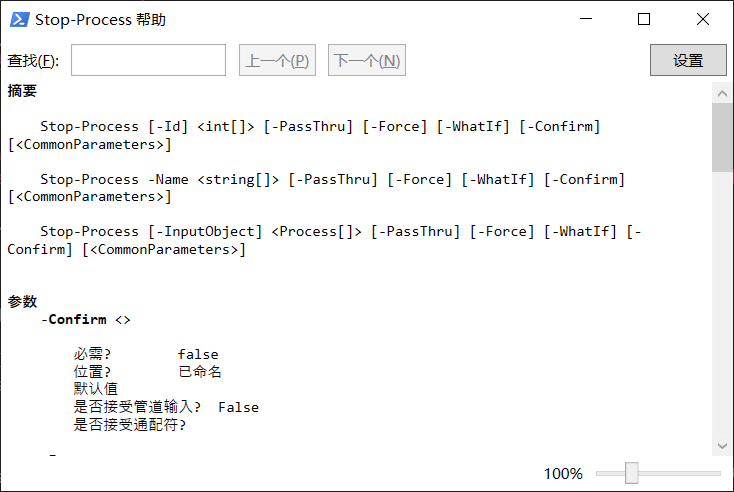This screenshot has height=492, width=734.
Task: Click the Stop-Process 帮助 window title
Action: [101, 19]
